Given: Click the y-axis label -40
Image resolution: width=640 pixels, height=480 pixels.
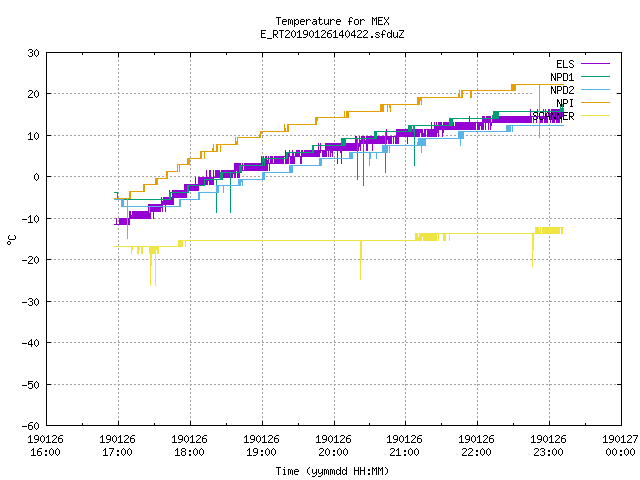Looking at the screenshot, I should click(x=31, y=343).
